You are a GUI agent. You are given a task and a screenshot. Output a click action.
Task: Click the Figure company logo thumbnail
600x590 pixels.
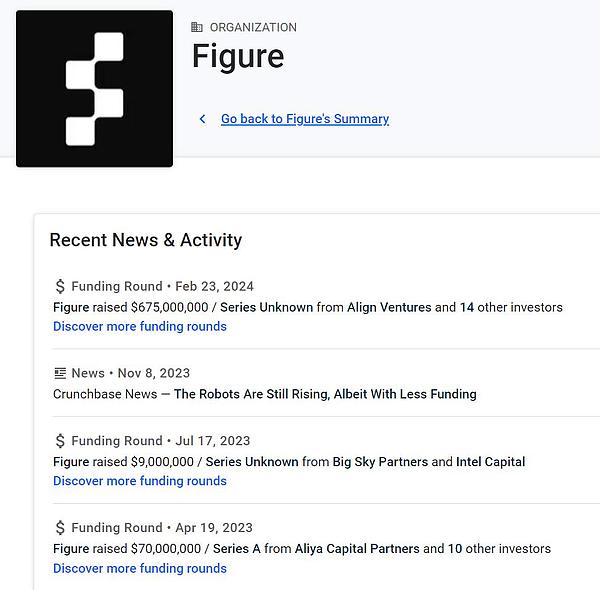94,88
